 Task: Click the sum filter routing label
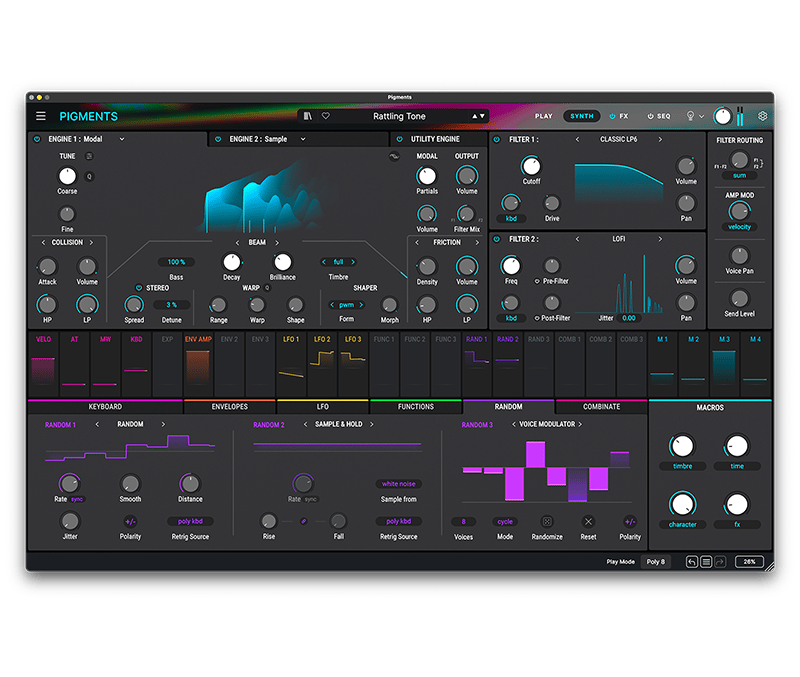point(739,175)
